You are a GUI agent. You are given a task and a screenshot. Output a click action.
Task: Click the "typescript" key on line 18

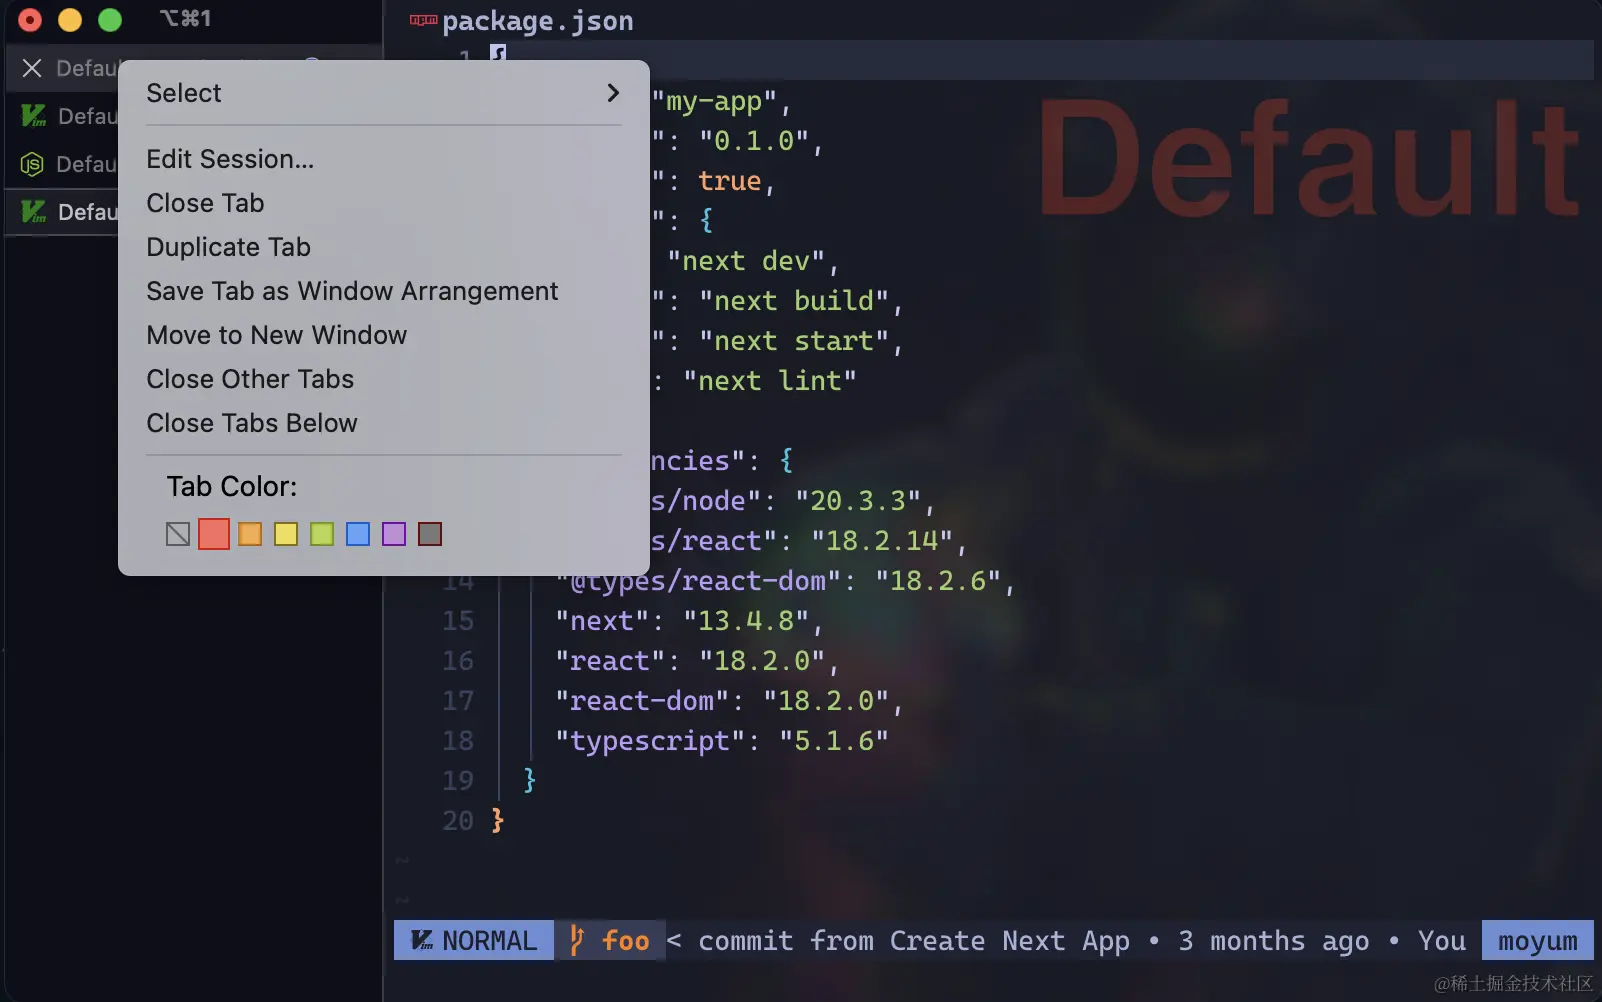[650, 741]
